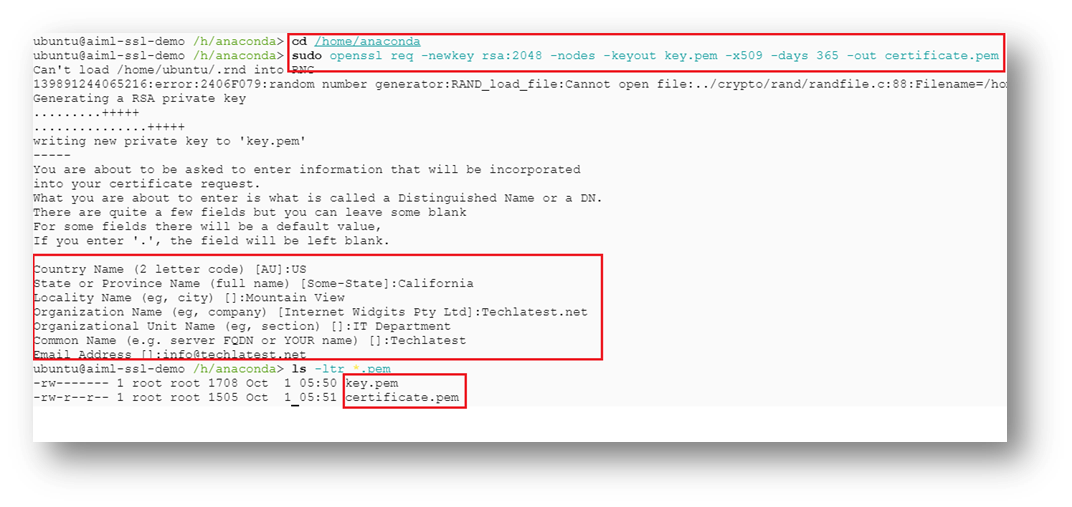Click the ls -ltr *.pem command
The height and width of the screenshot is (507, 1072).
click(341, 369)
